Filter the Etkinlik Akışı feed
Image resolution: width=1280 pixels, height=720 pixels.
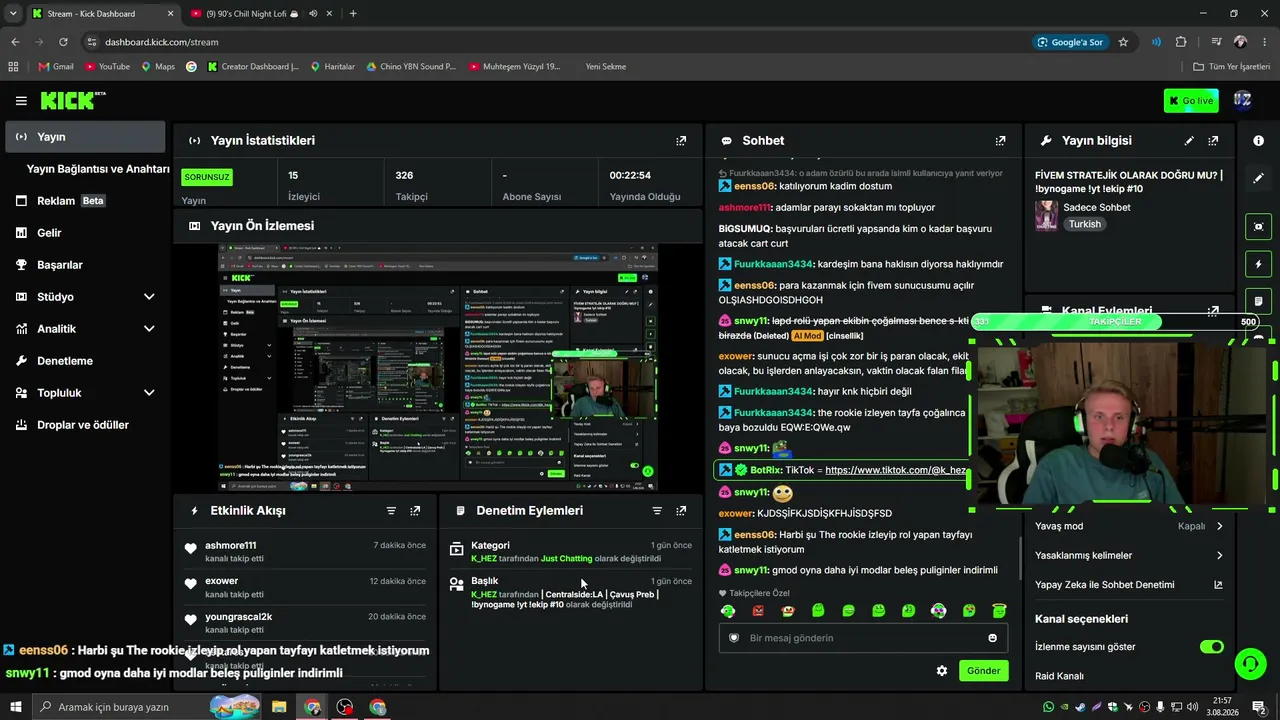click(x=391, y=511)
